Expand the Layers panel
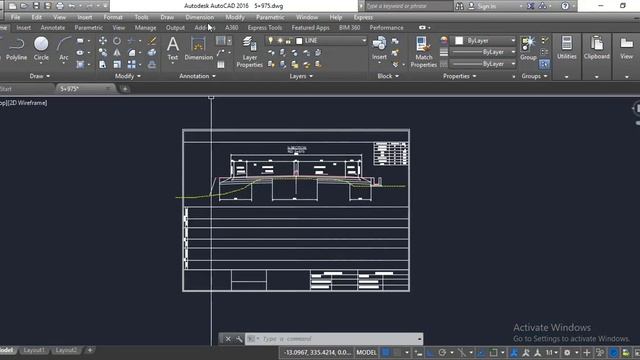The width and height of the screenshot is (640, 360). 301,76
